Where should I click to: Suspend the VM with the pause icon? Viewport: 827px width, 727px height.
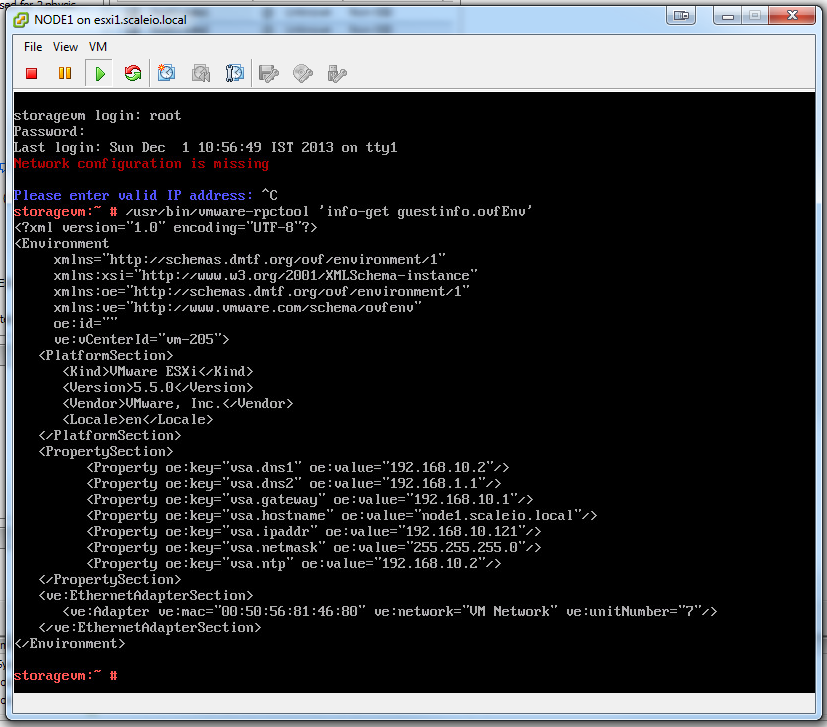coord(65,73)
